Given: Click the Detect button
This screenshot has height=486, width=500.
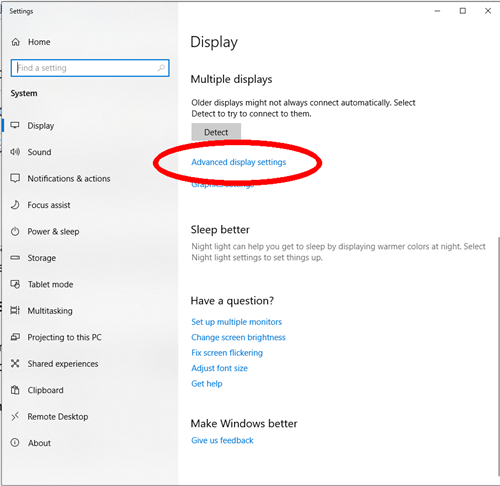Looking at the screenshot, I should pos(216,132).
